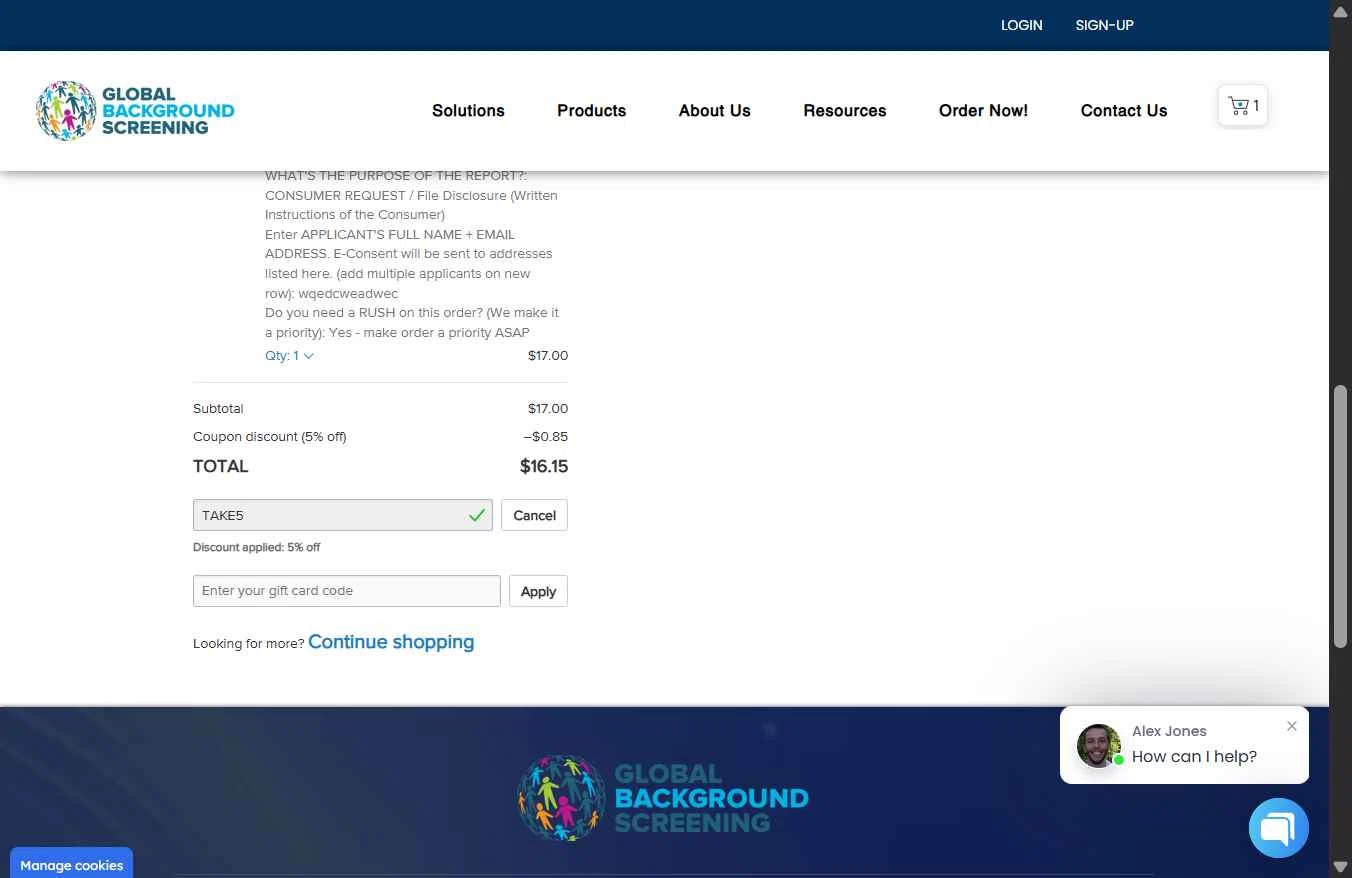This screenshot has height=878, width=1352.
Task: Click the coupon discount amount –$0.85
Action: [x=546, y=437]
